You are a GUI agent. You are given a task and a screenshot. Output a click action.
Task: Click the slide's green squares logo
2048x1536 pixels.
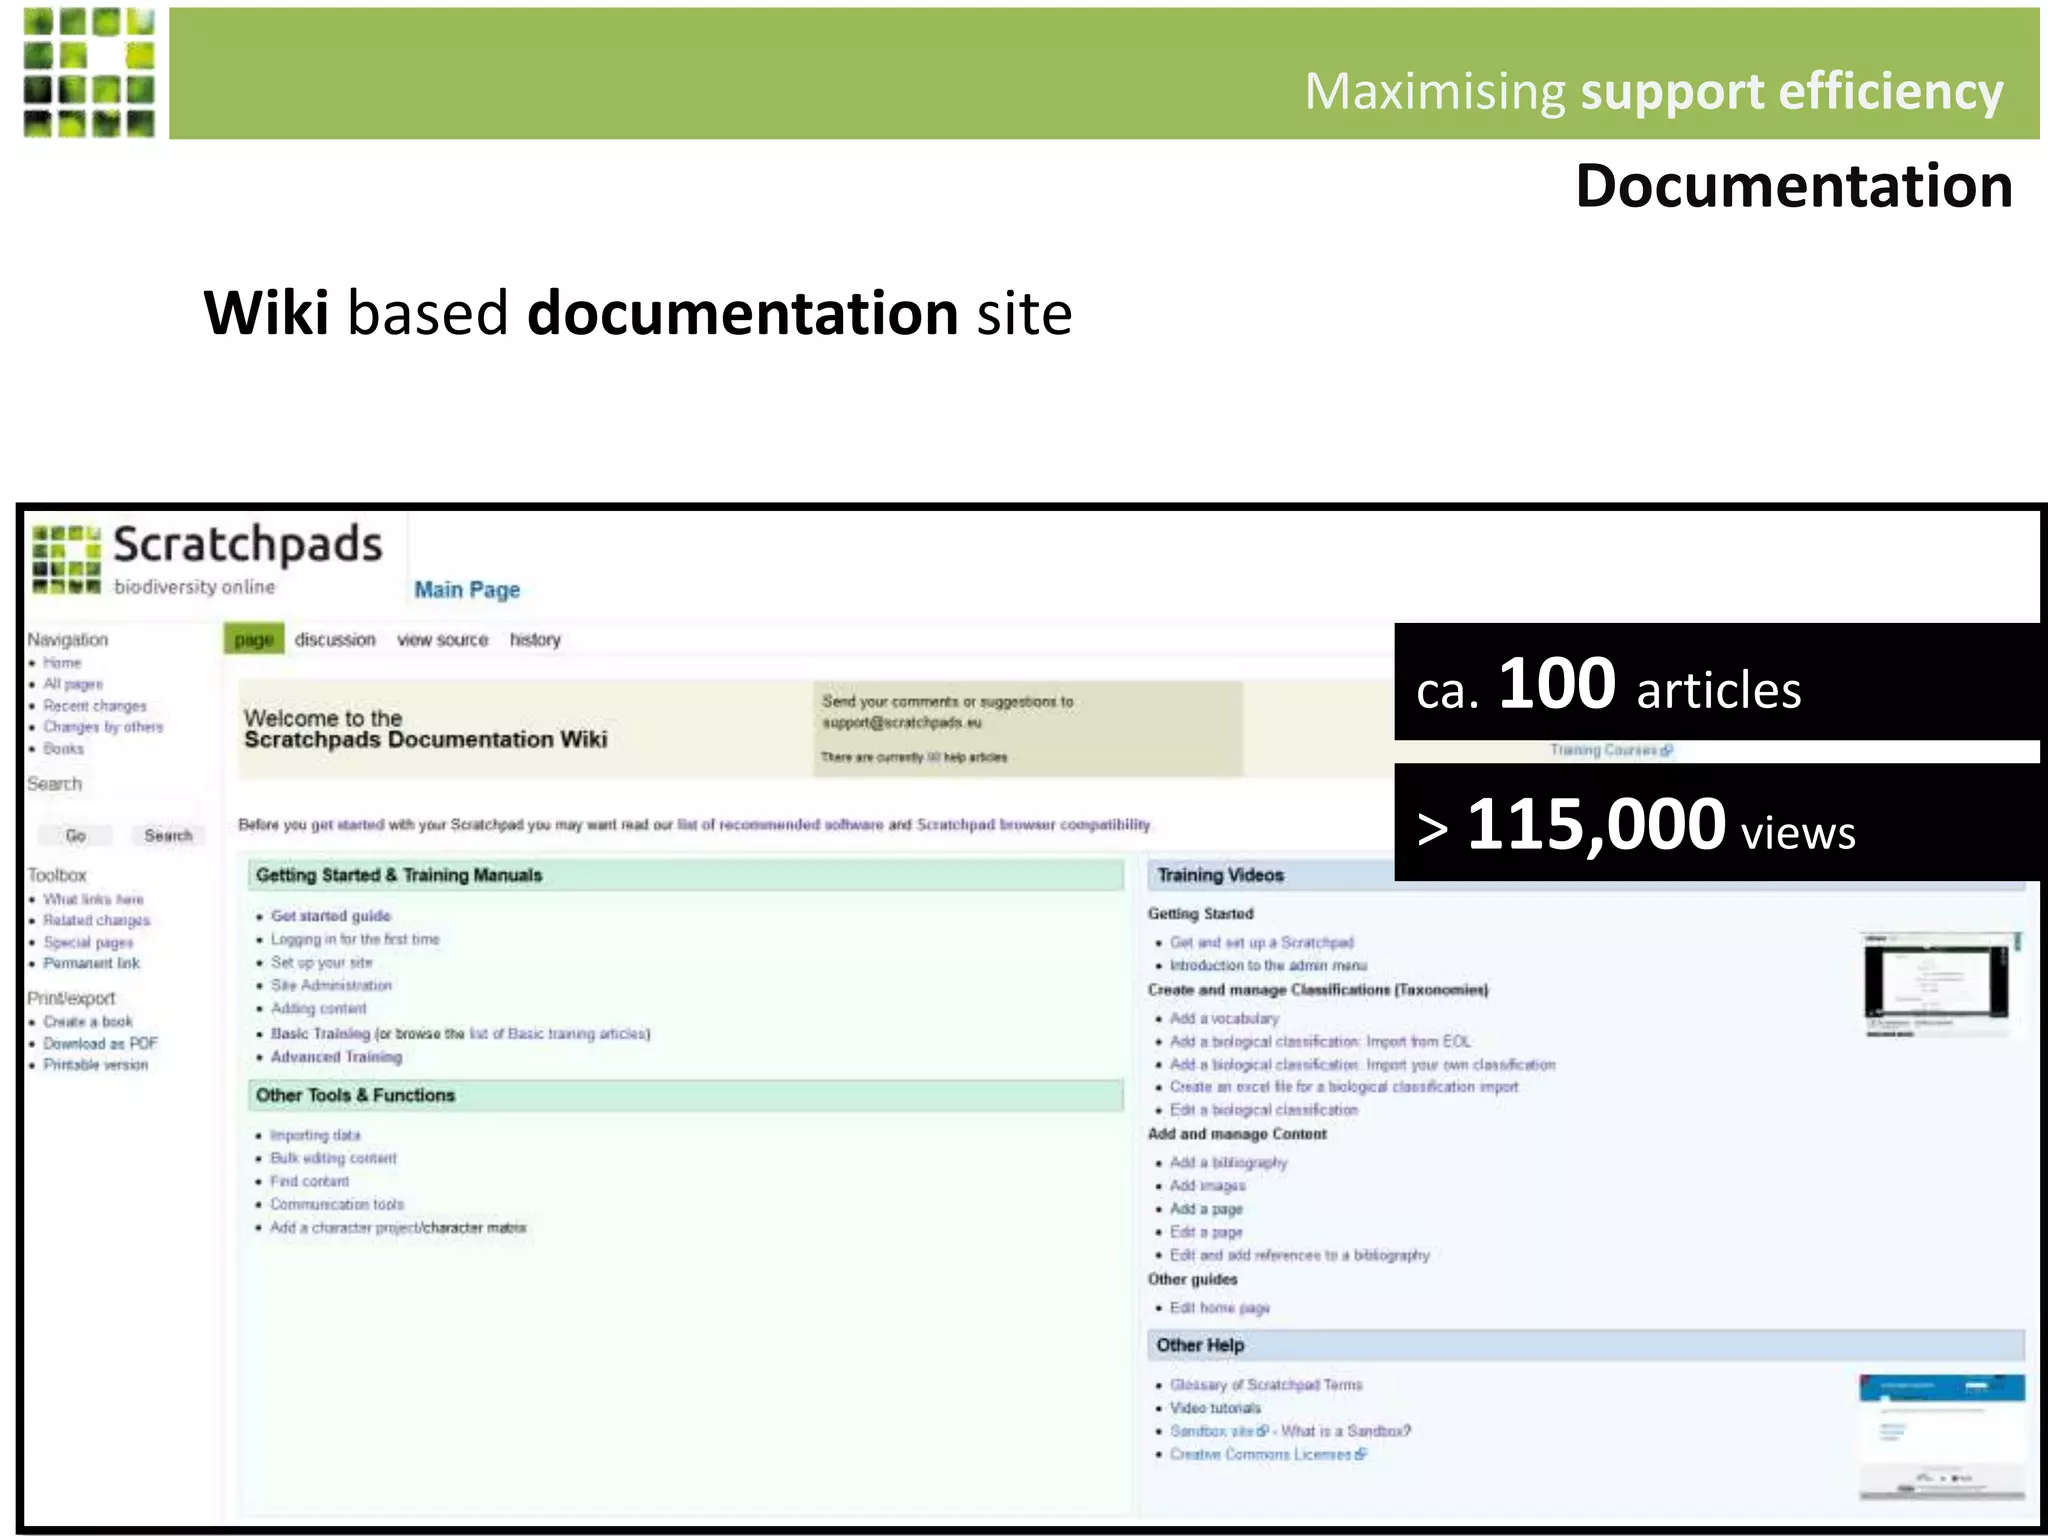tap(89, 72)
